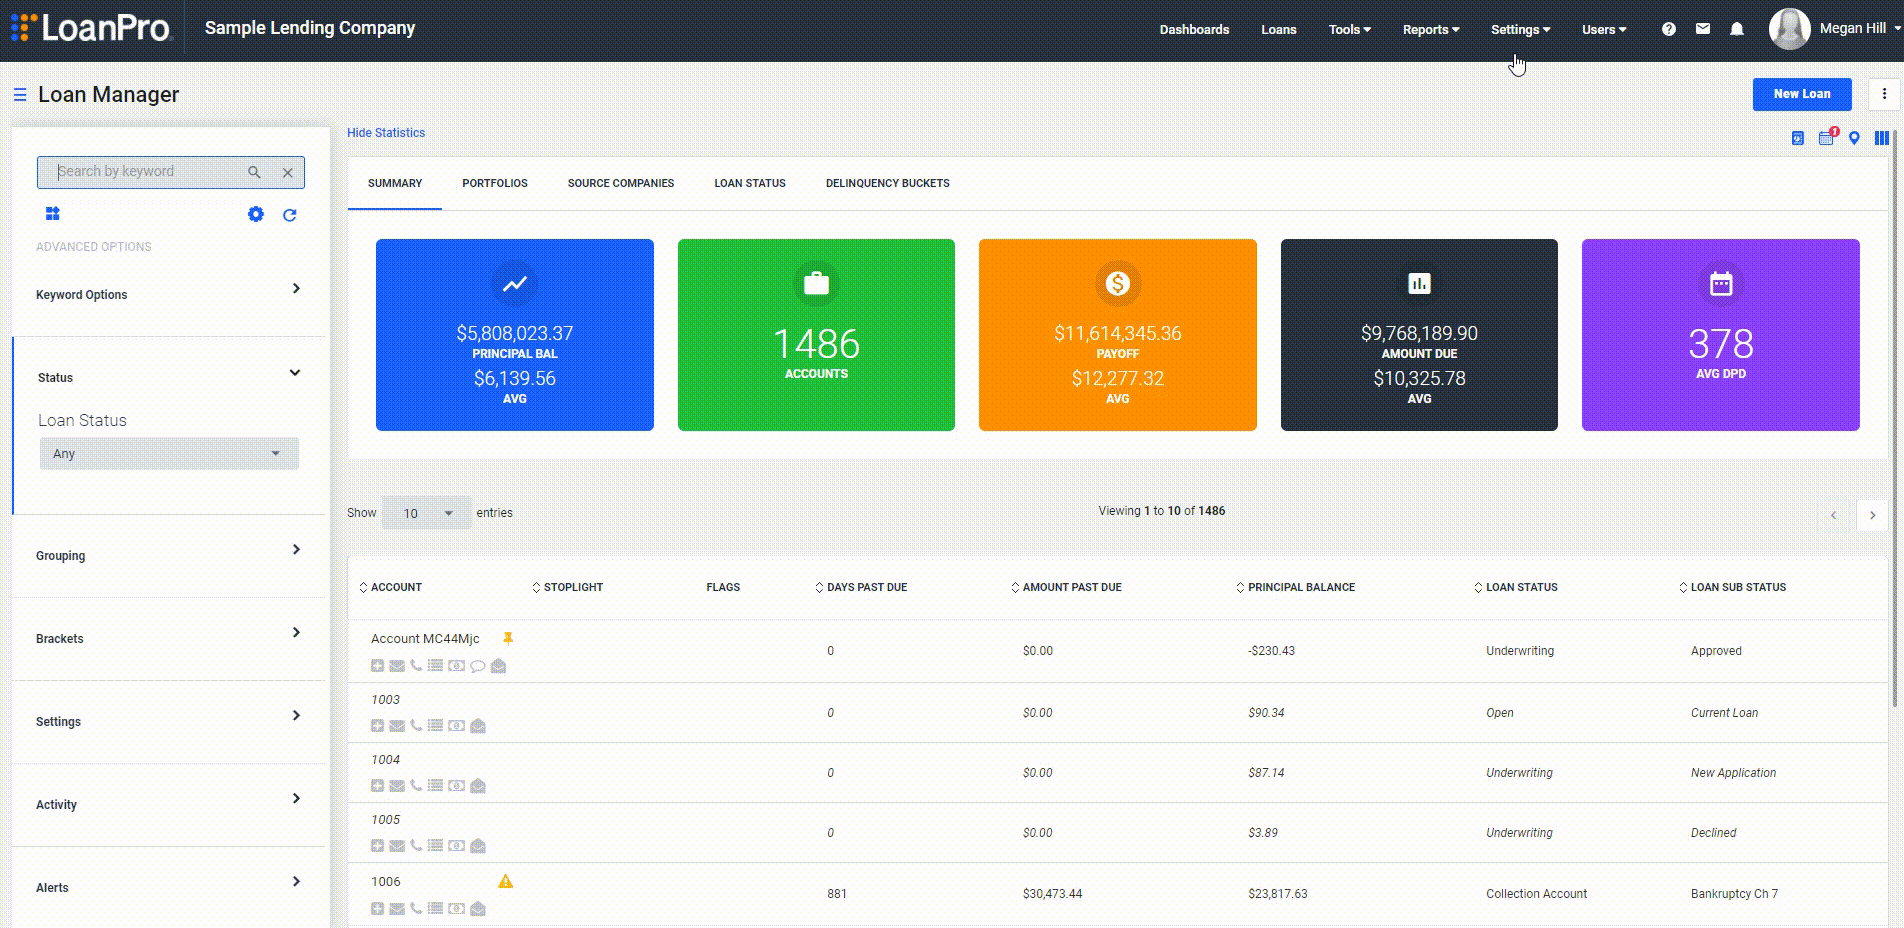The image size is (1904, 928).
Task: Click the plus icon under loan 1003
Action: tap(377, 726)
